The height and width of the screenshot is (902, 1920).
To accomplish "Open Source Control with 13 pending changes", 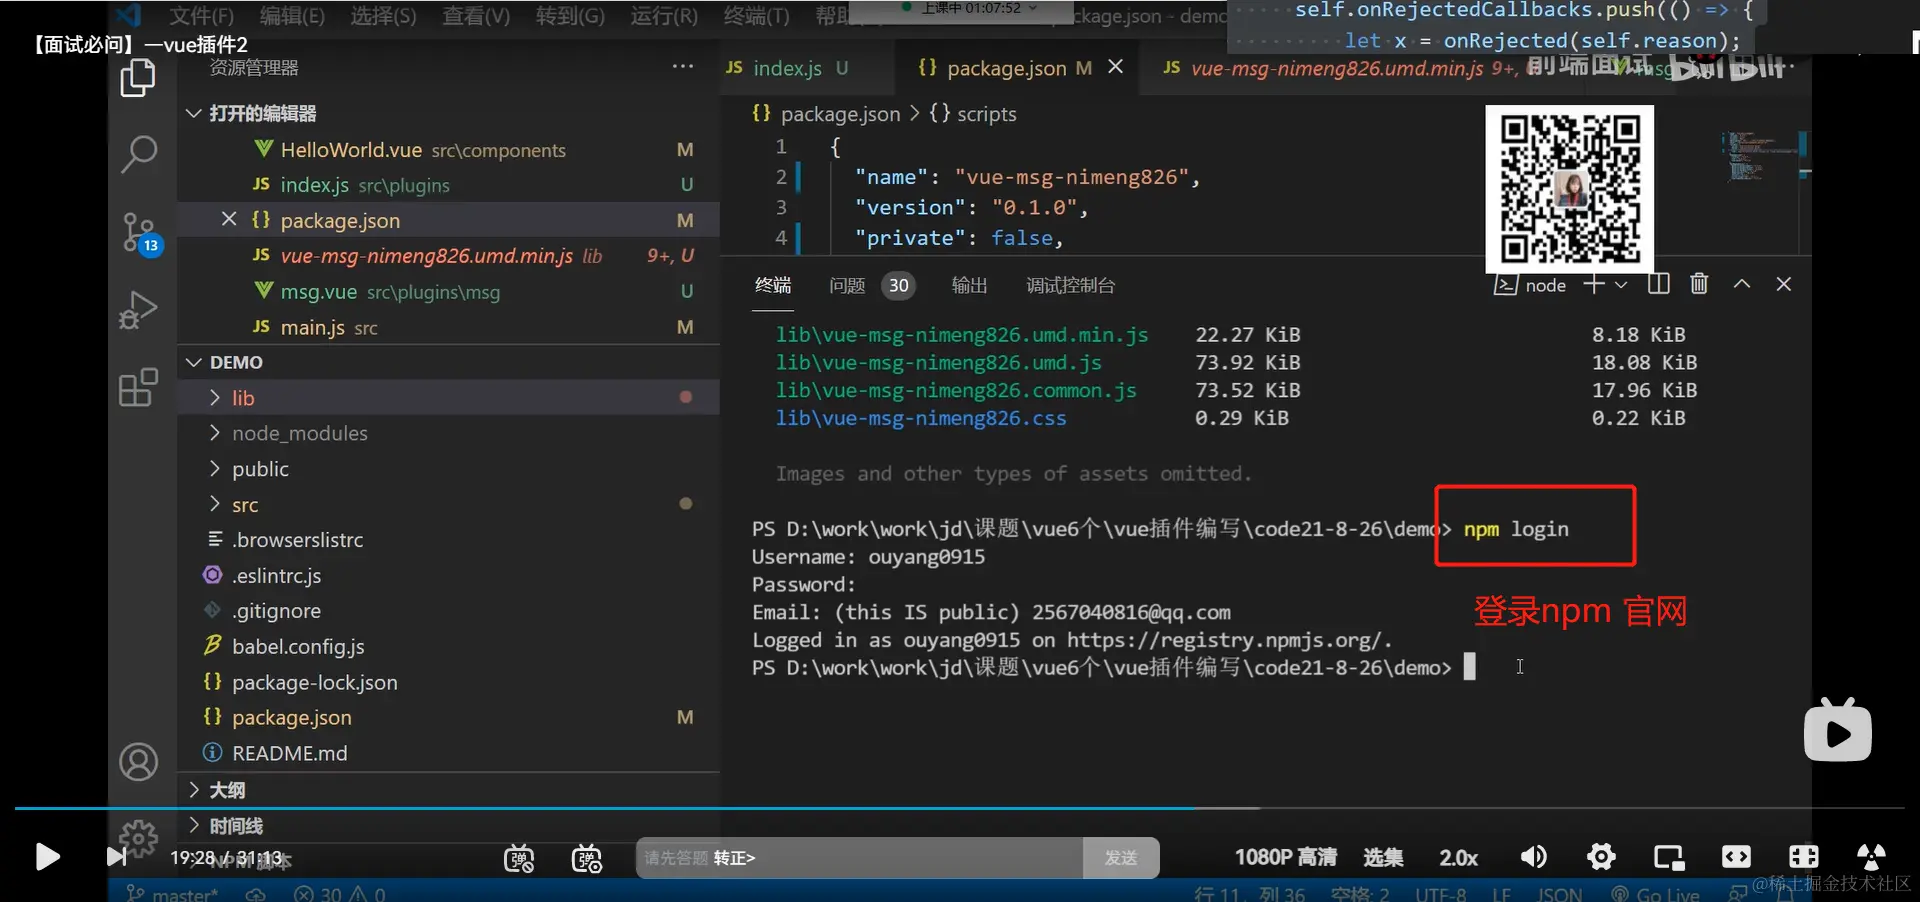I will click(140, 234).
